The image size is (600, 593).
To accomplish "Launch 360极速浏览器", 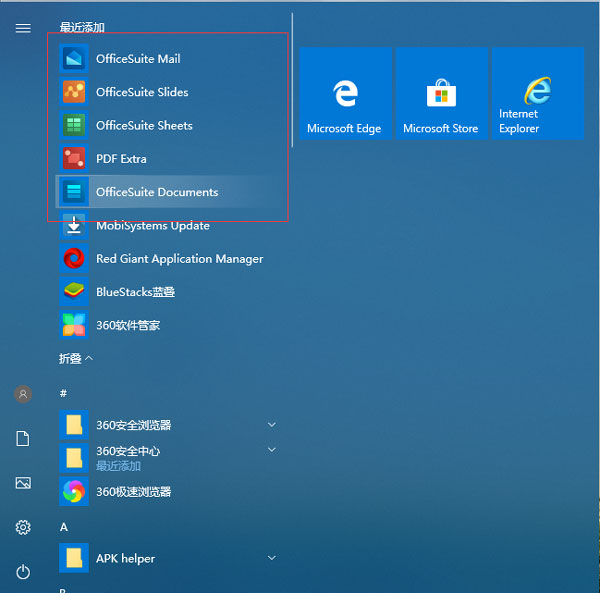I will (x=133, y=491).
